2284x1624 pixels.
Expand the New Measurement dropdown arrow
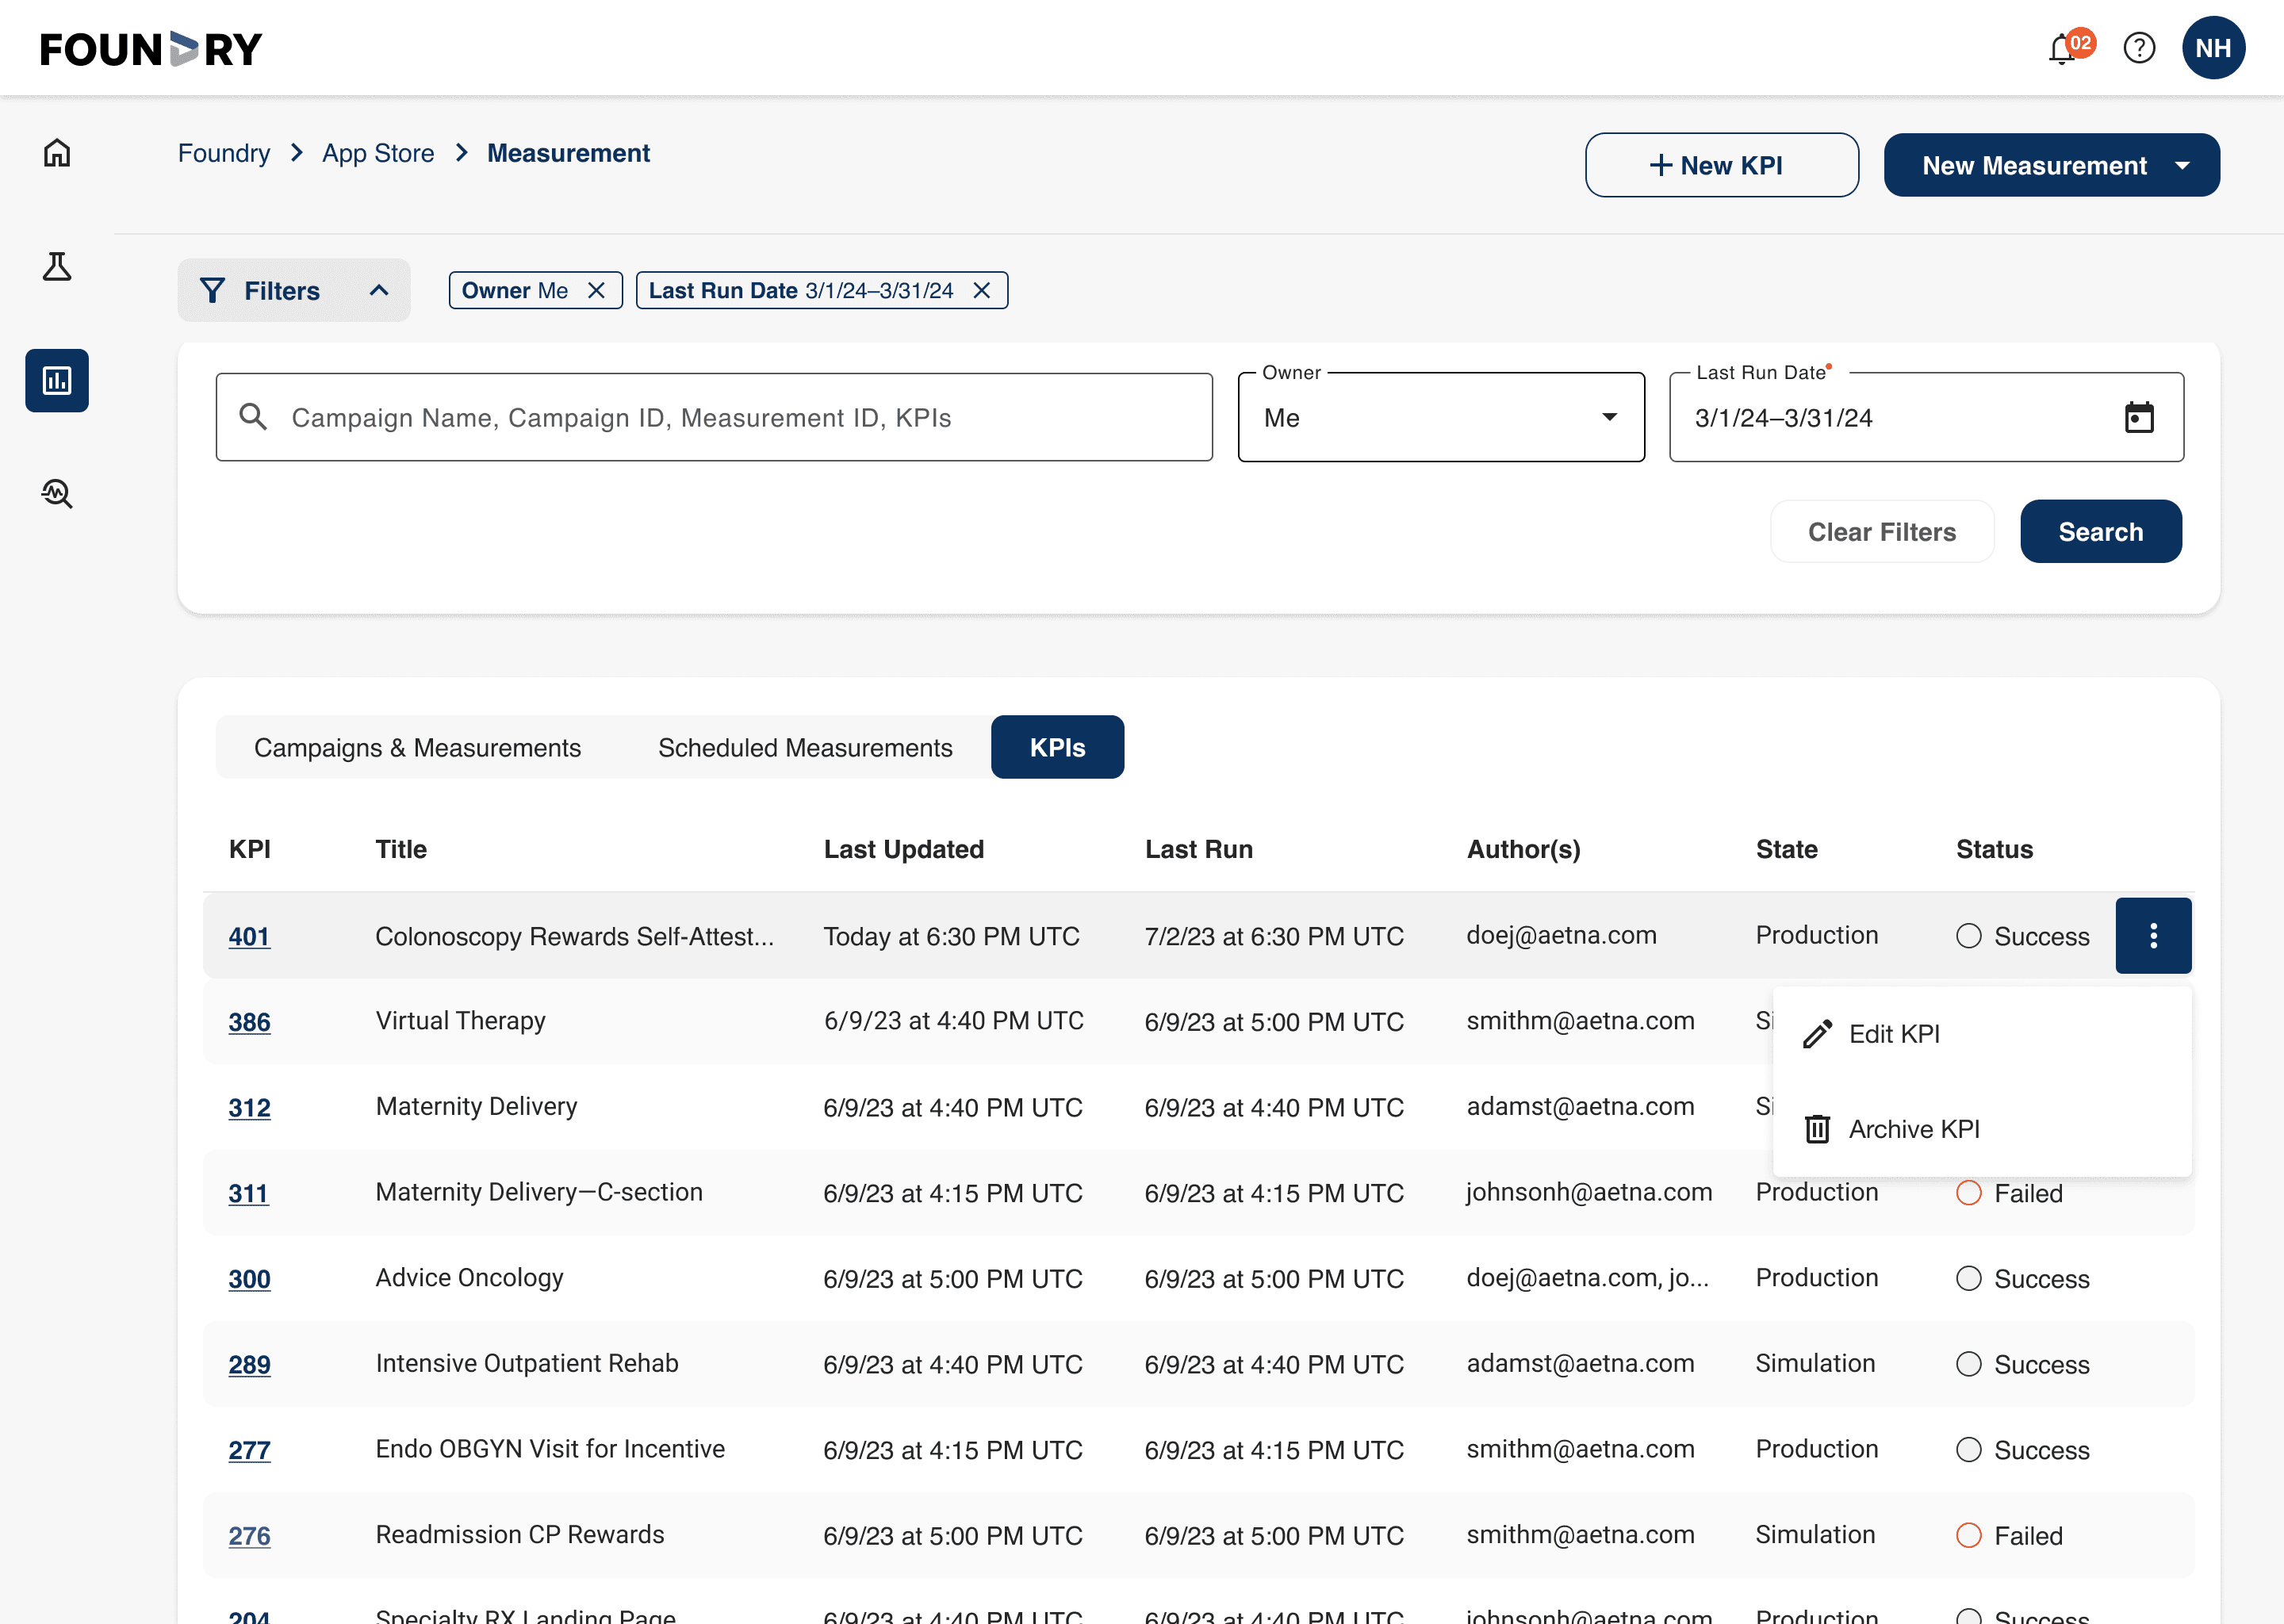[x=2183, y=166]
